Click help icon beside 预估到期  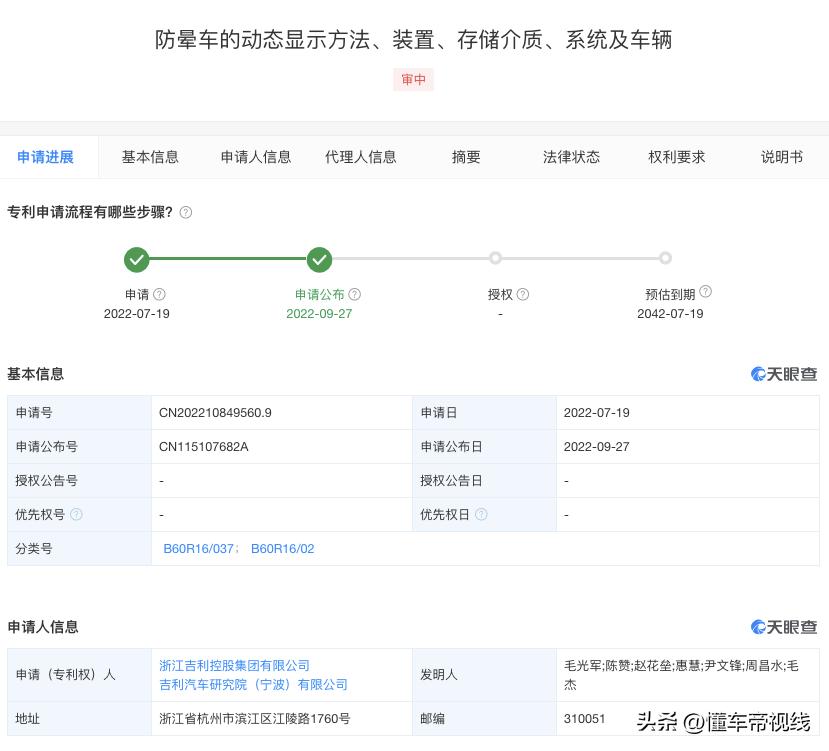(x=705, y=291)
